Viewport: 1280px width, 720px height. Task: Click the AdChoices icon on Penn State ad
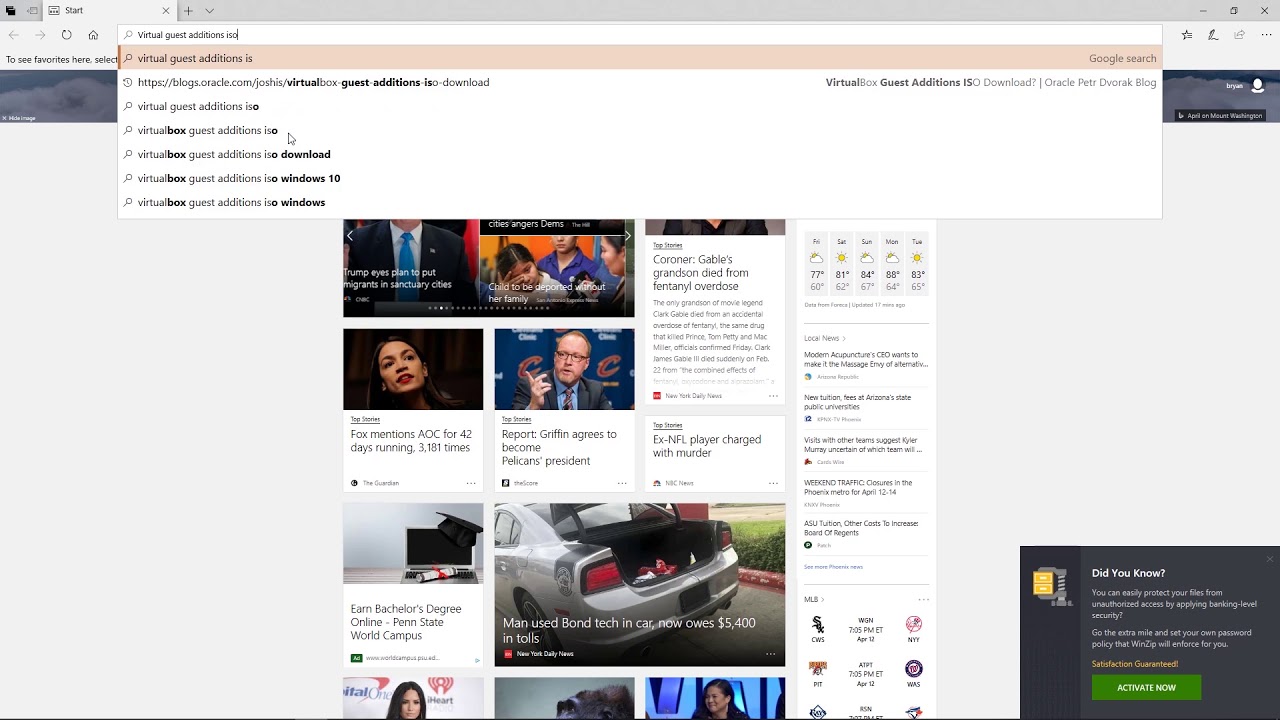coord(477,659)
